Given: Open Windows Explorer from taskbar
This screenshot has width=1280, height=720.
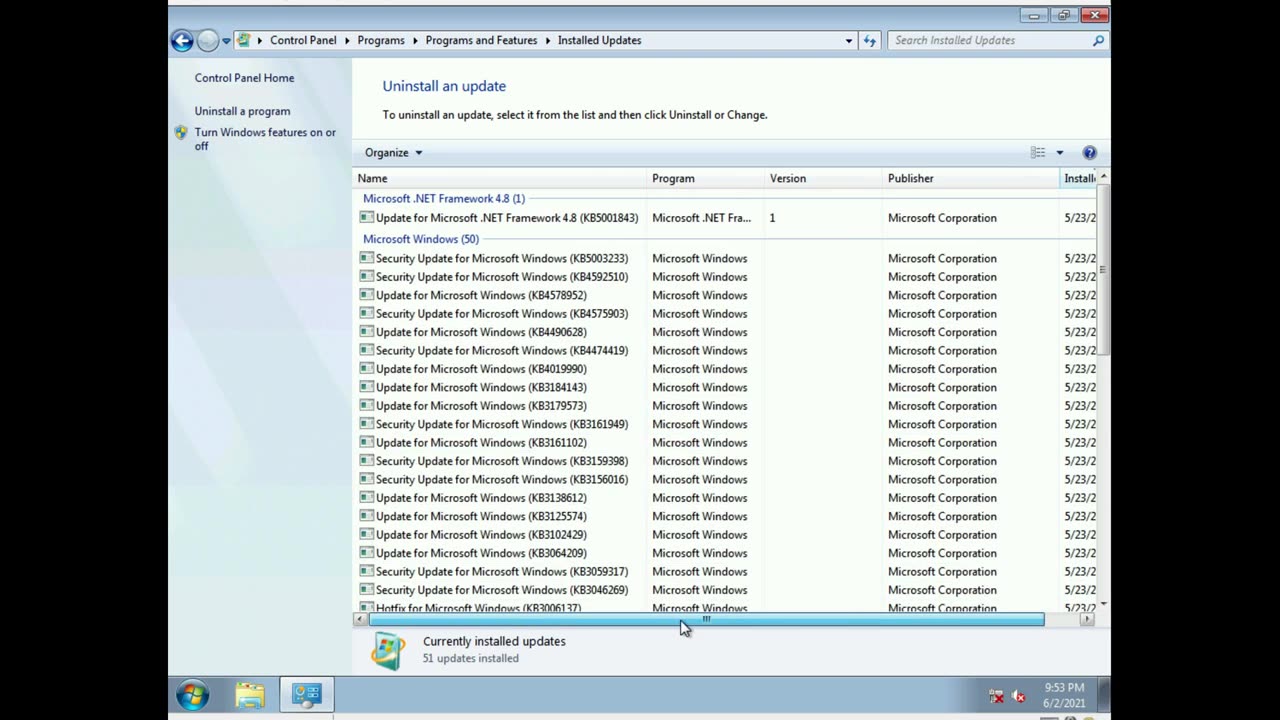Looking at the screenshot, I should [x=250, y=695].
